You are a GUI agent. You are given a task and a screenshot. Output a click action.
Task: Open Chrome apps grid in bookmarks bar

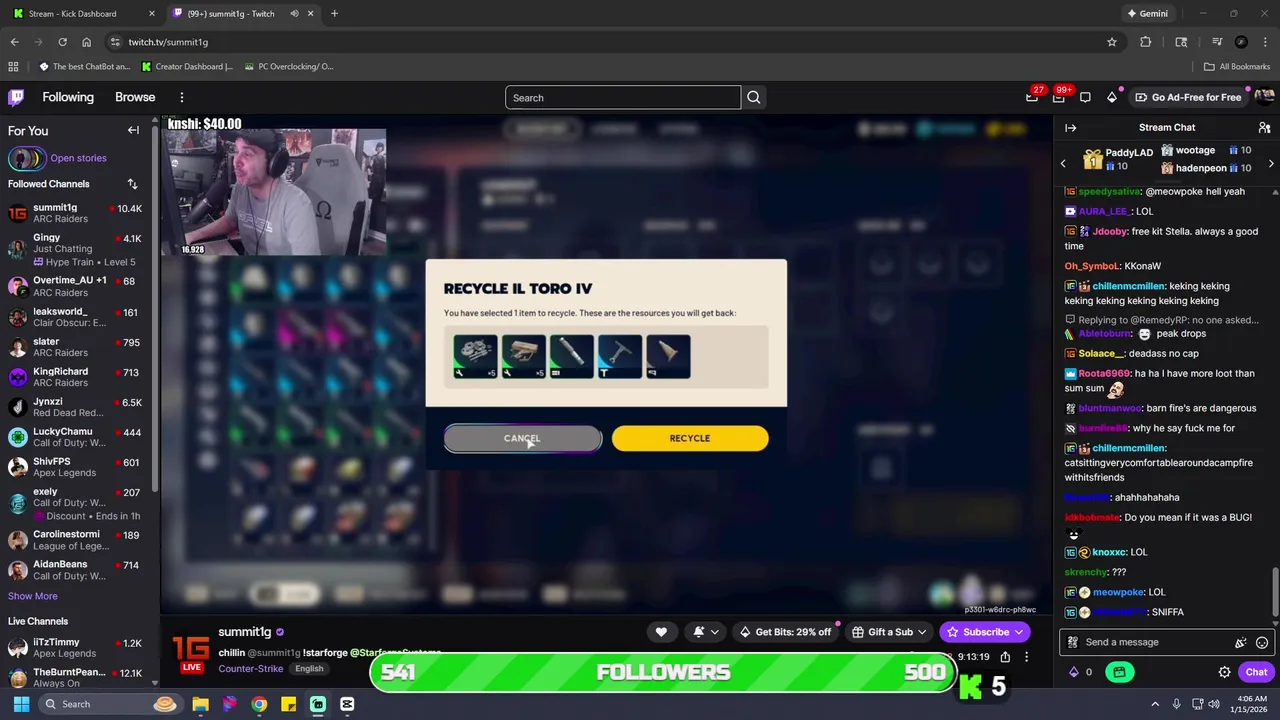pyautogui.click(x=13, y=67)
